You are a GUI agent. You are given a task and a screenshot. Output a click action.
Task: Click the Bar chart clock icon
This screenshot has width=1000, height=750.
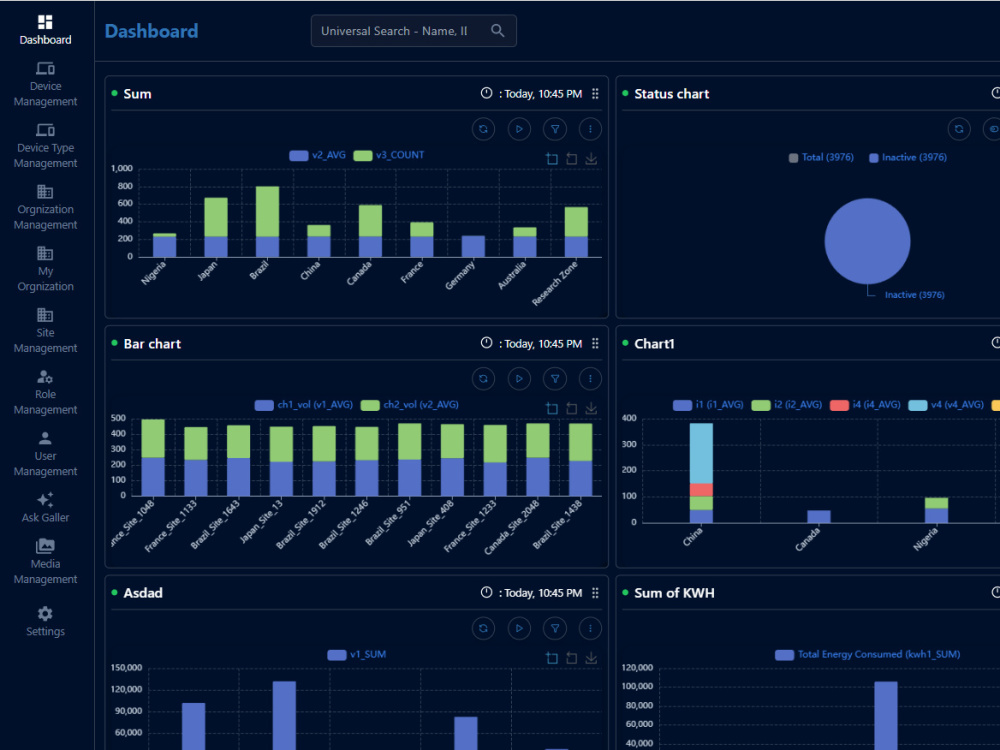[486, 343]
